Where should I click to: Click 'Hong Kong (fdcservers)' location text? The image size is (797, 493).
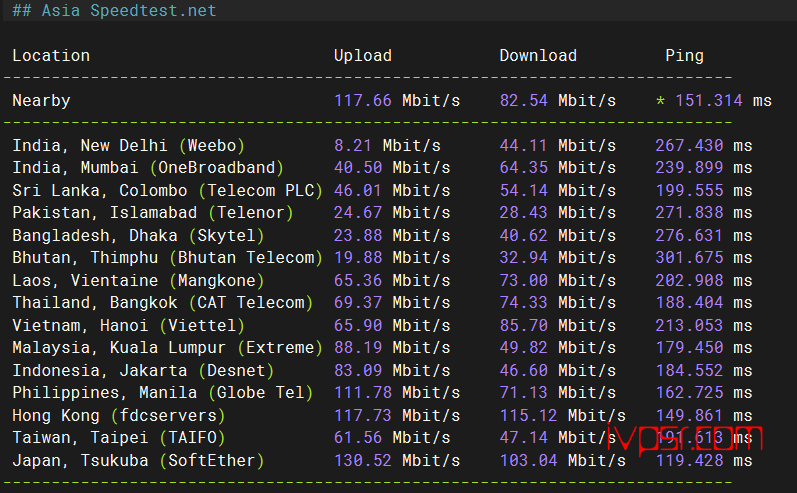point(119,416)
